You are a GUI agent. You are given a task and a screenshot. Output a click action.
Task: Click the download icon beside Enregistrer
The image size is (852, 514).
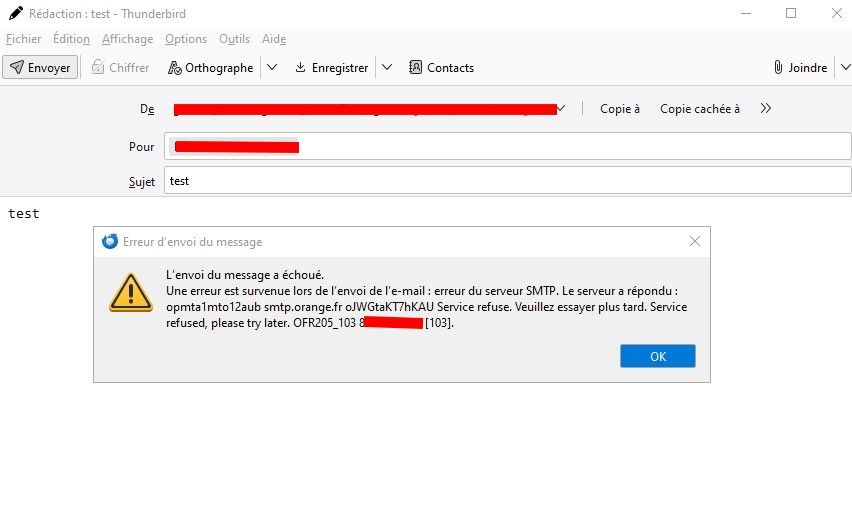(x=300, y=67)
